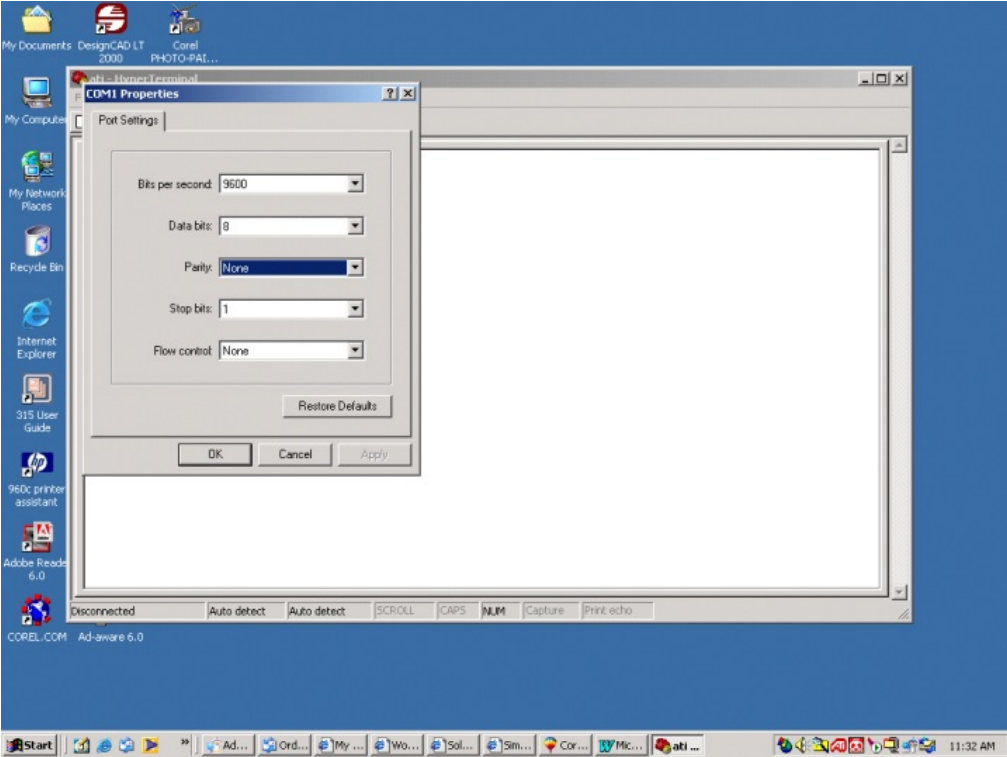Select the My Computer desktop icon

pyautogui.click(x=35, y=101)
